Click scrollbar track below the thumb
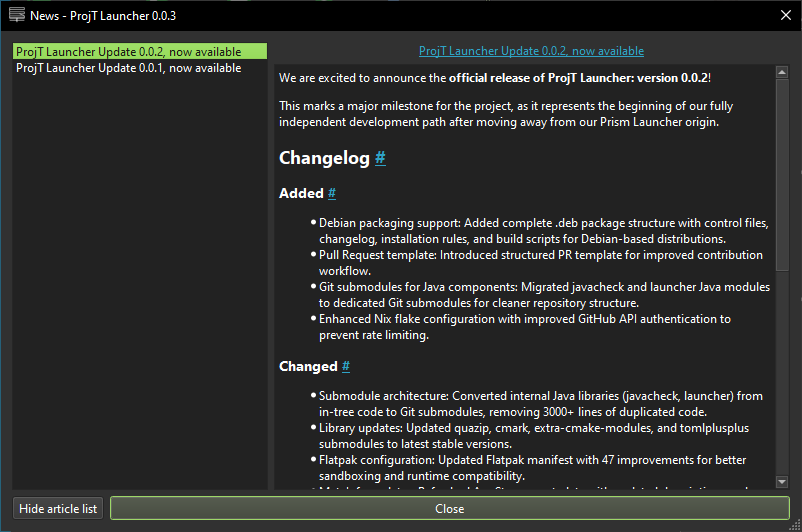Viewport: 802px width, 532px height. tap(783, 370)
